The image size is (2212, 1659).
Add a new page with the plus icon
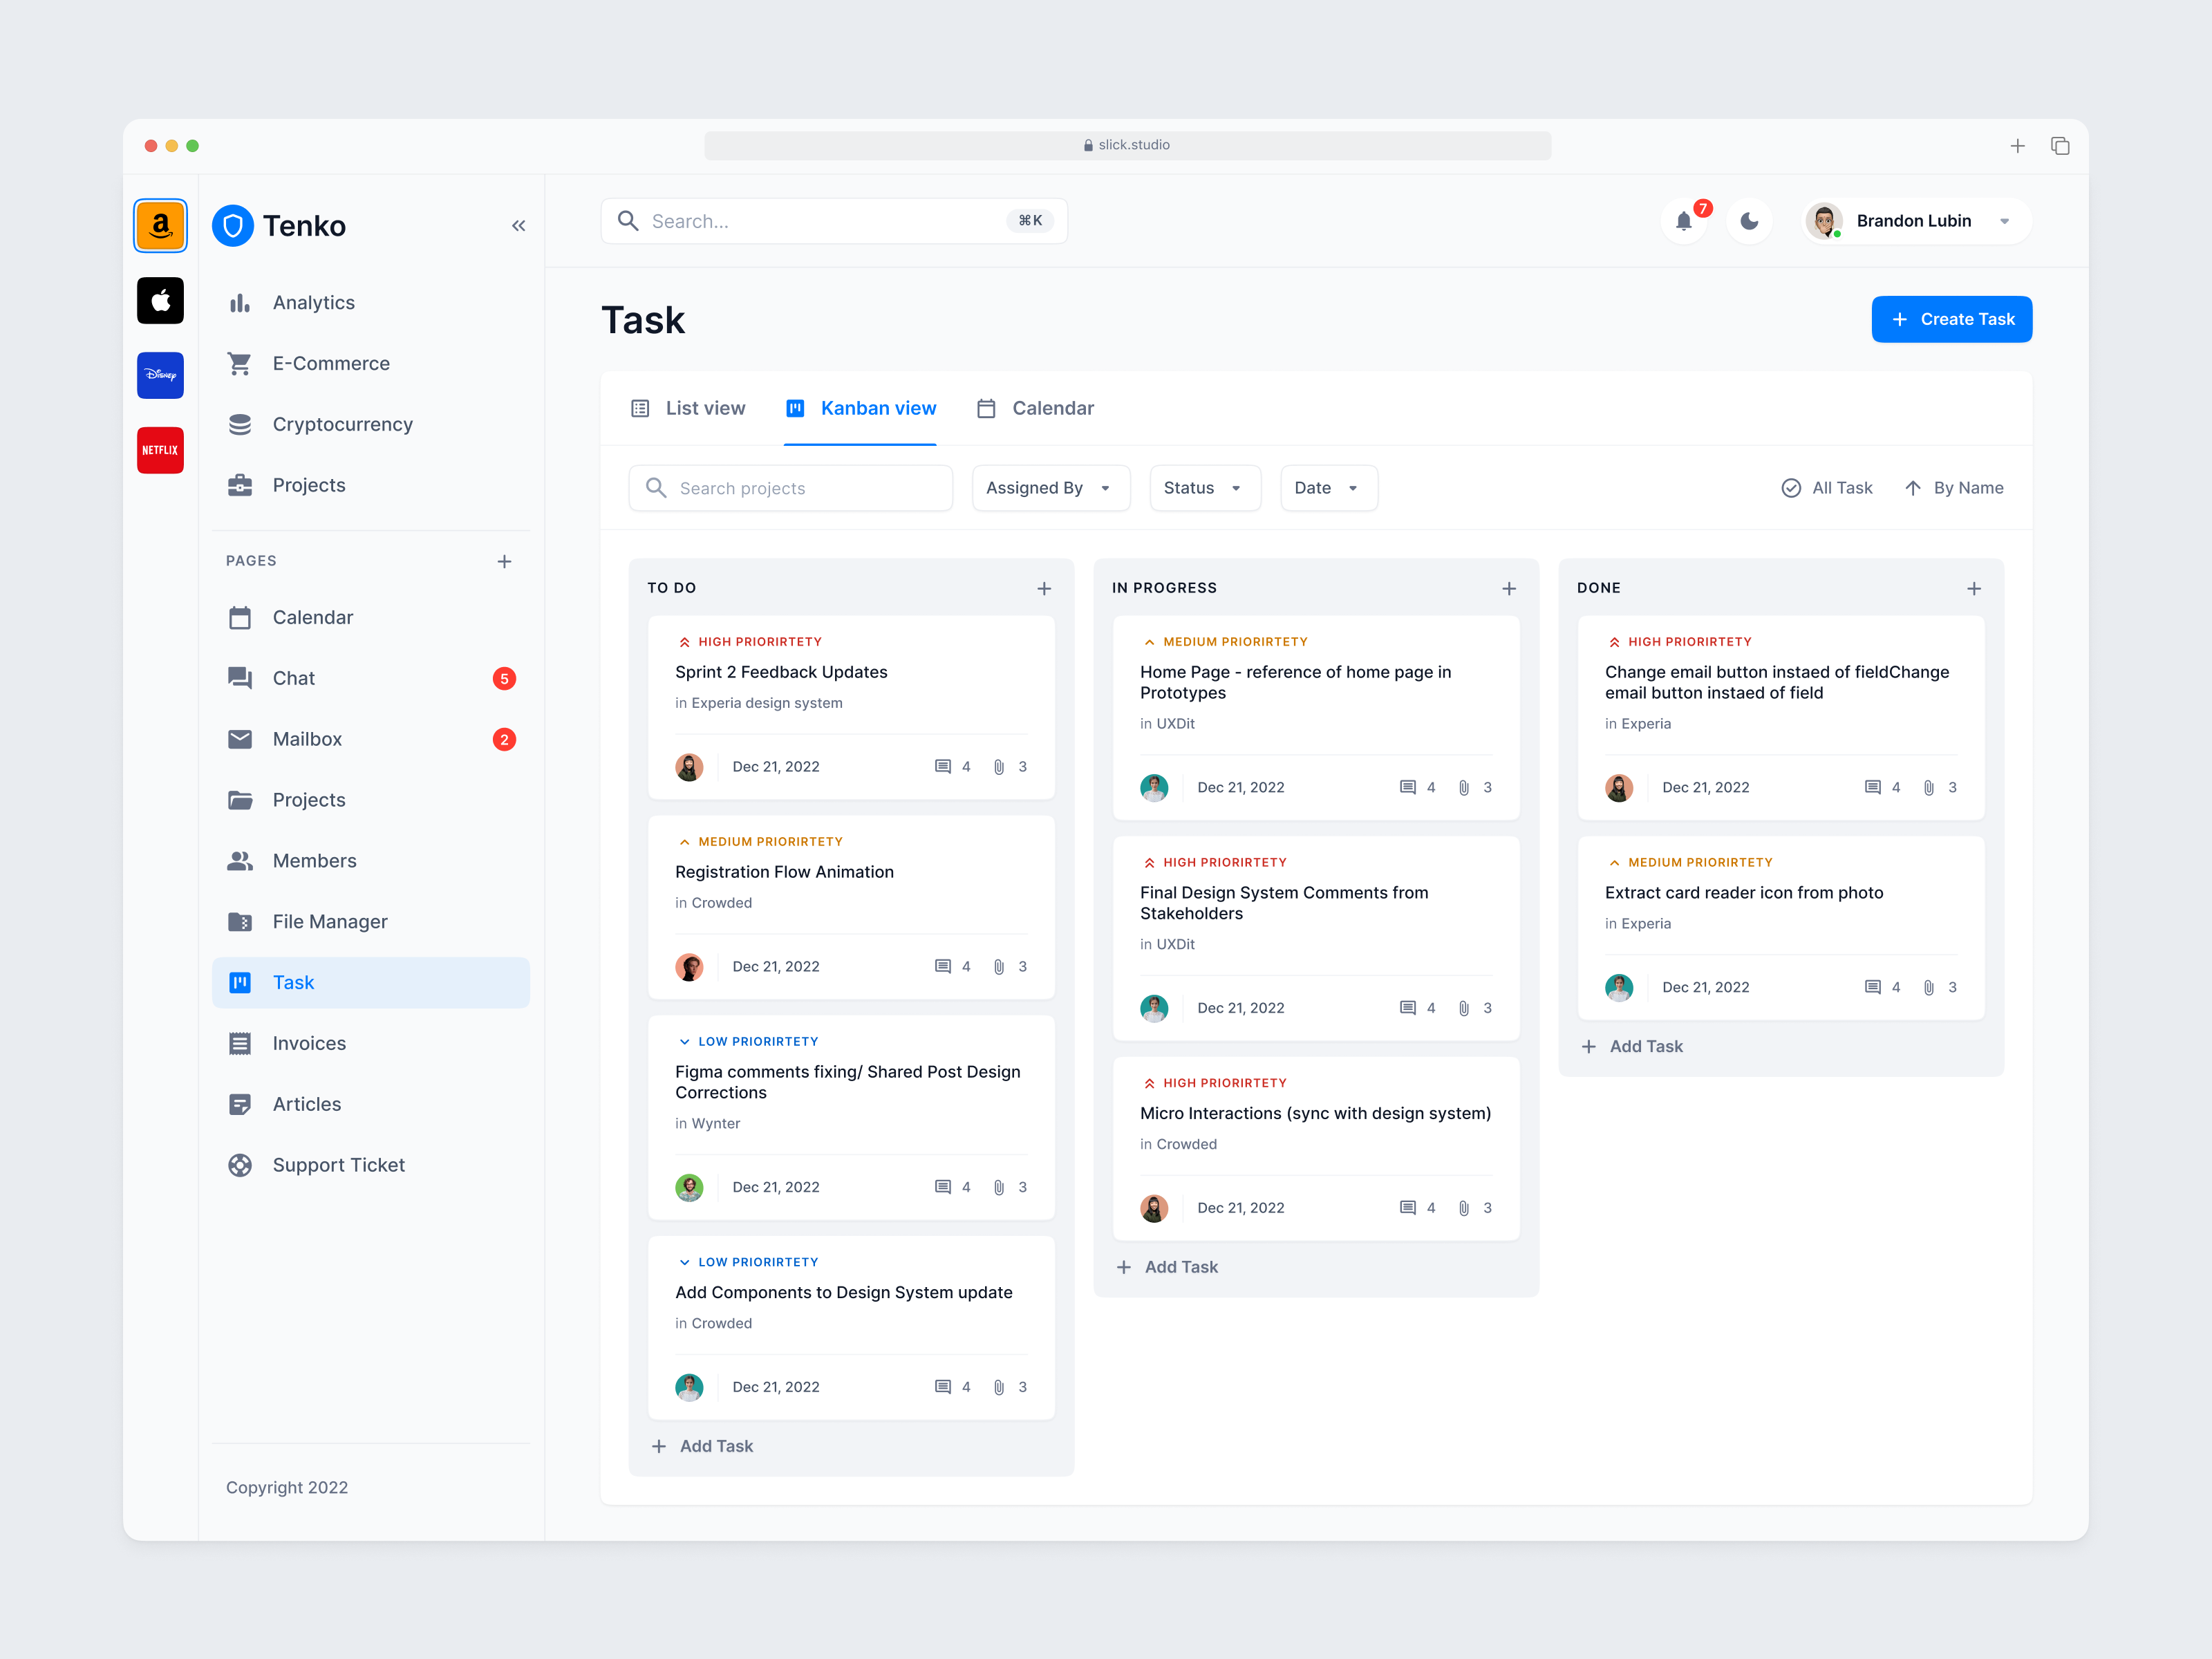(505, 561)
